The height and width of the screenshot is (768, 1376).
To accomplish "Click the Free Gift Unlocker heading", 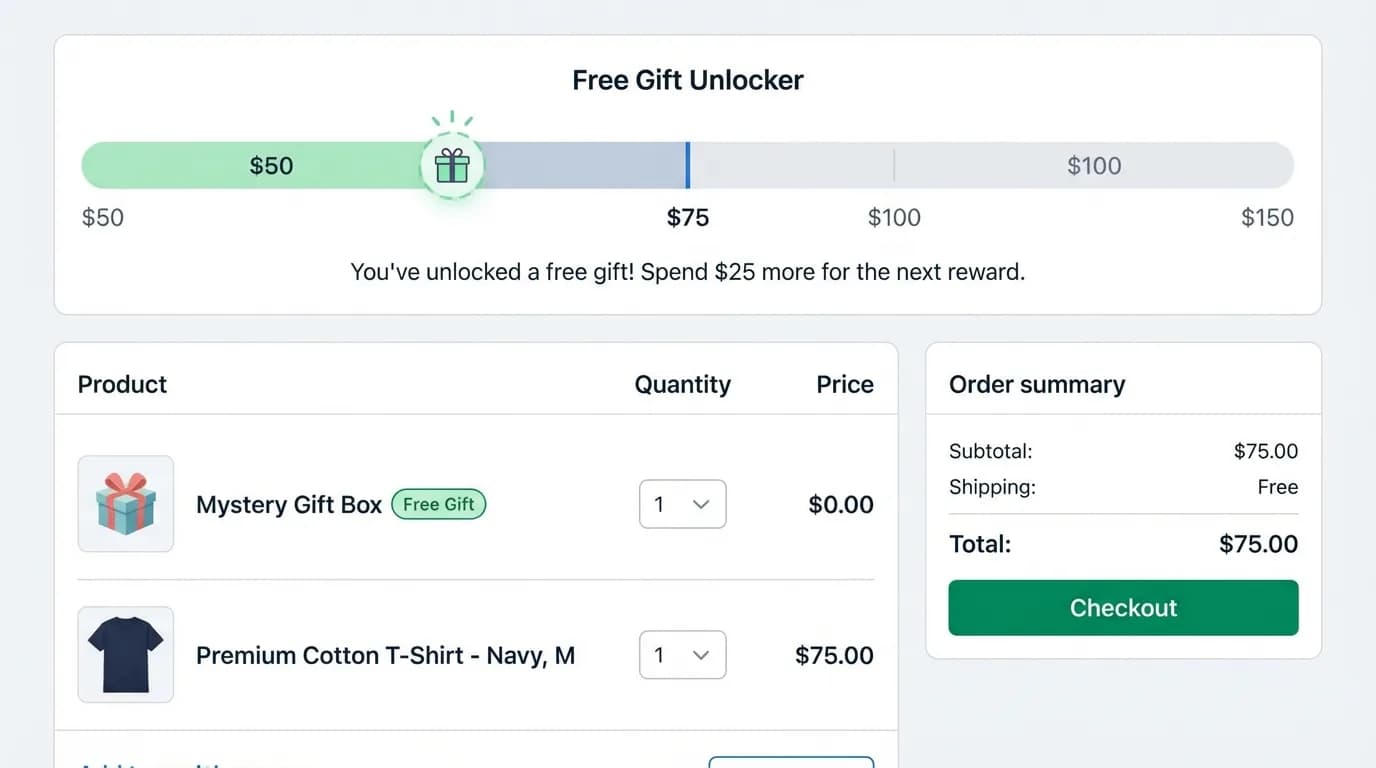I will pyautogui.click(x=688, y=80).
